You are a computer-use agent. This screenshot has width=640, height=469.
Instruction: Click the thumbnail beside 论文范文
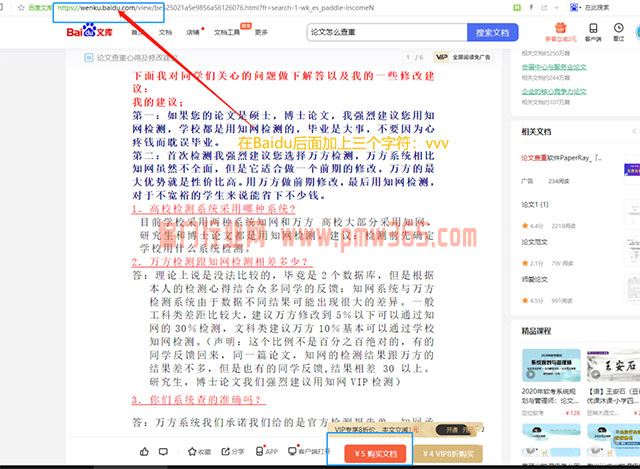tap(633, 252)
